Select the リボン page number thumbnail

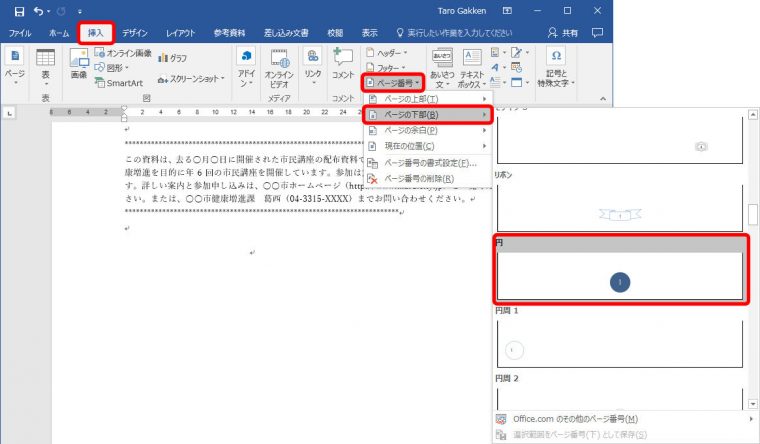tap(620, 208)
